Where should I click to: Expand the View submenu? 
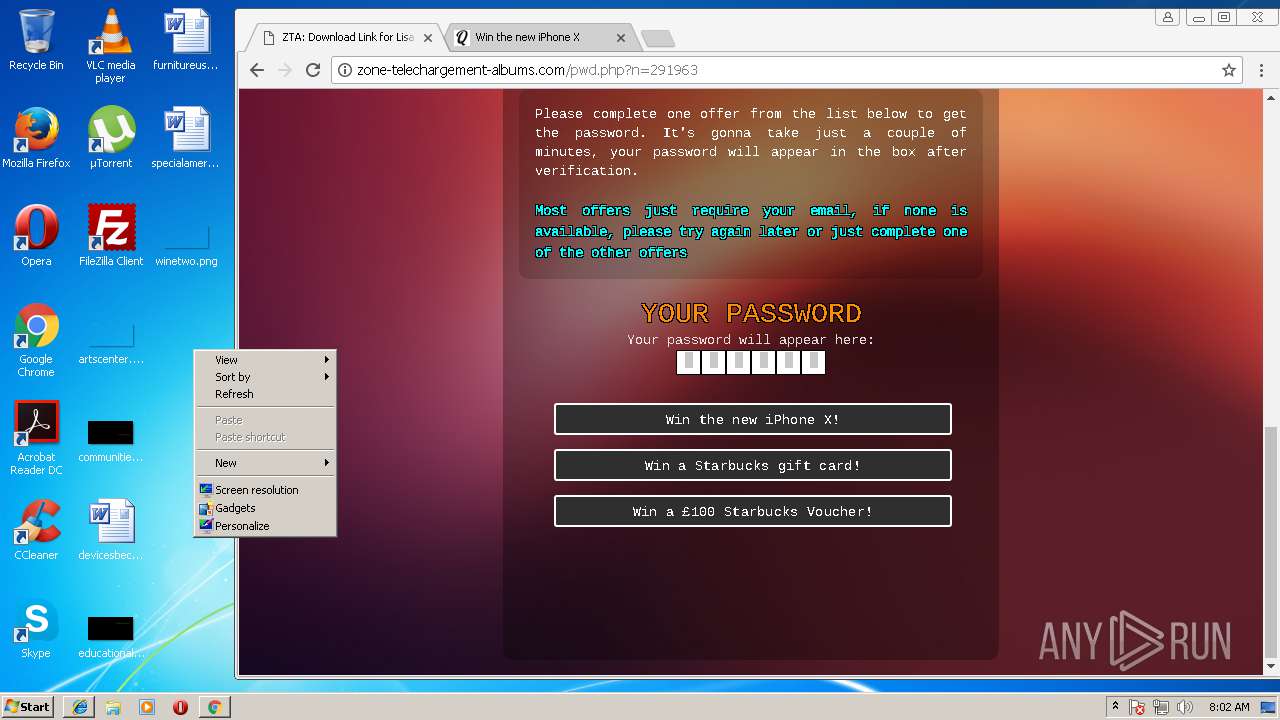point(265,360)
